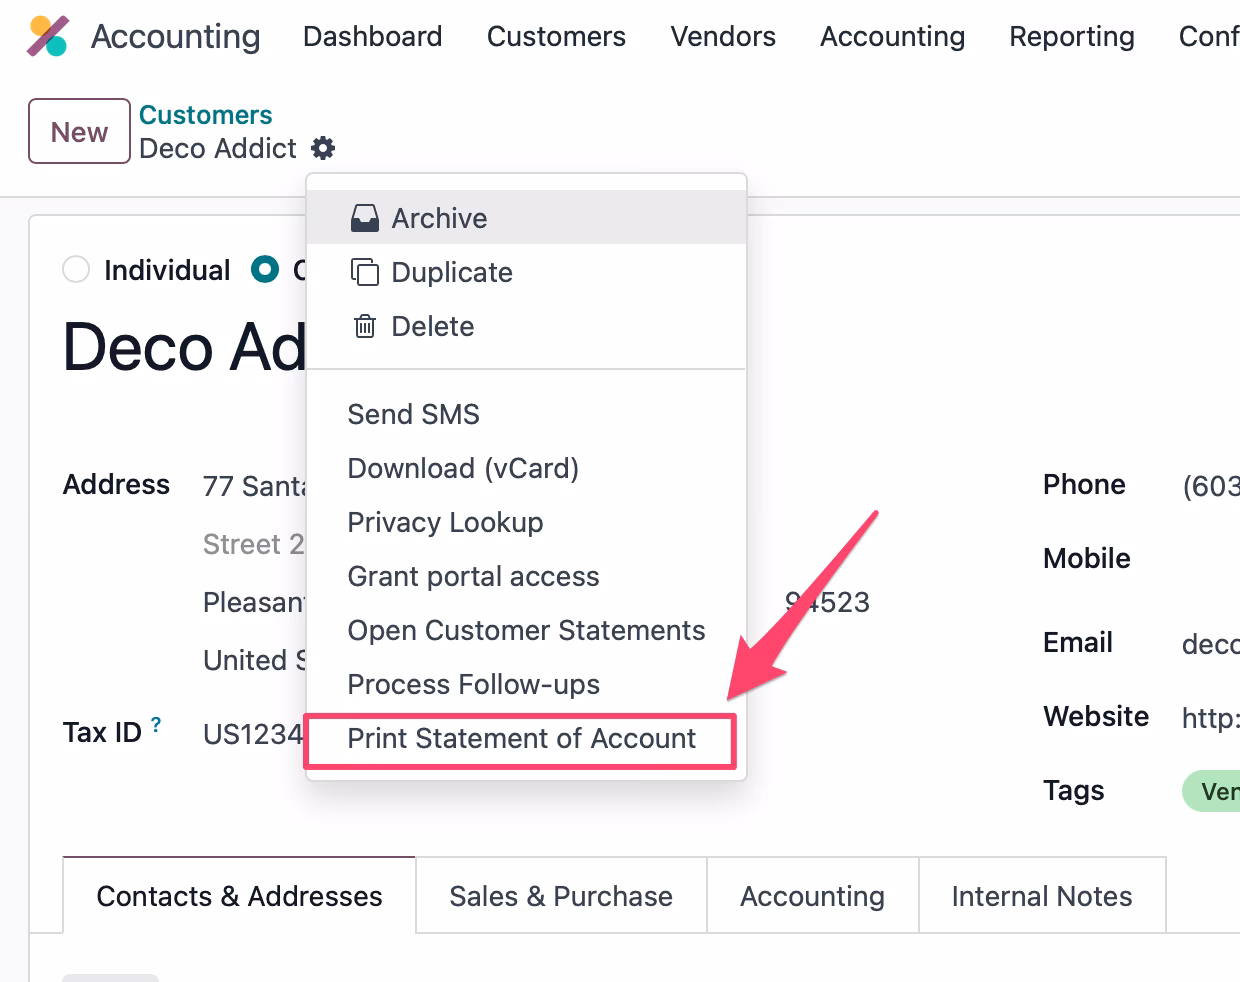Open the gear actions menu icon
Viewport: 1240px width, 982px height.
[323, 149]
